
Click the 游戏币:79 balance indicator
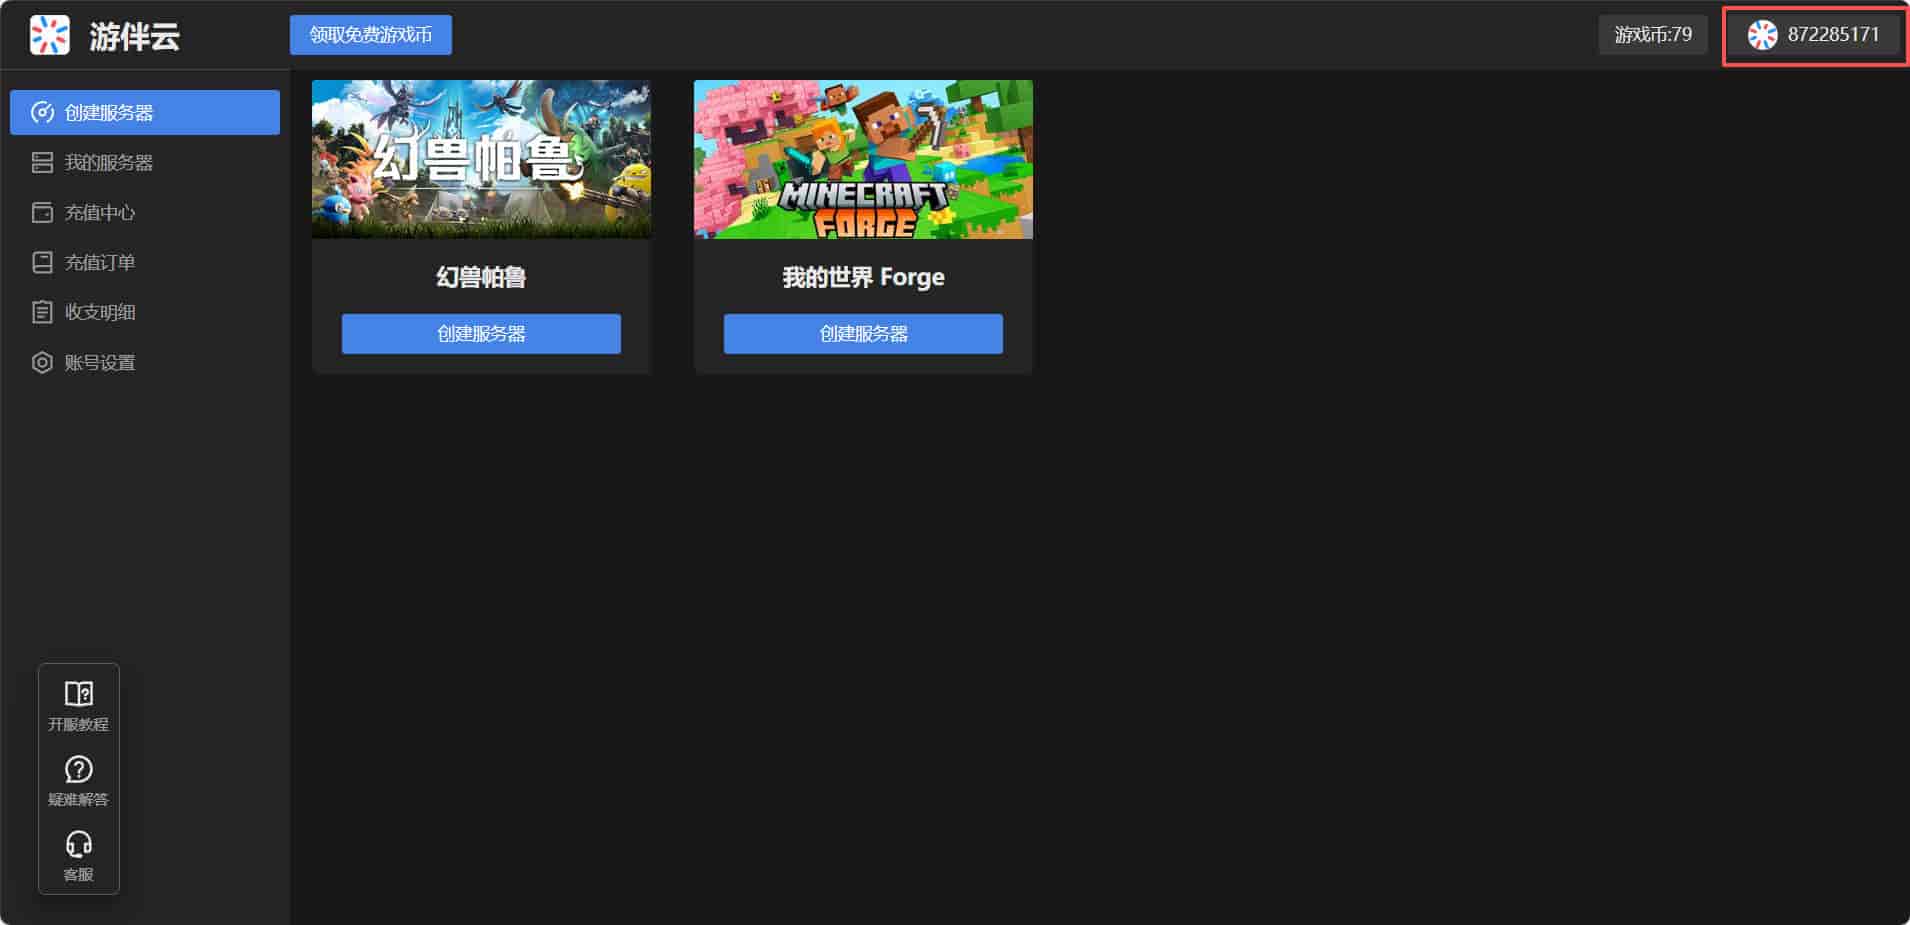tap(1652, 35)
